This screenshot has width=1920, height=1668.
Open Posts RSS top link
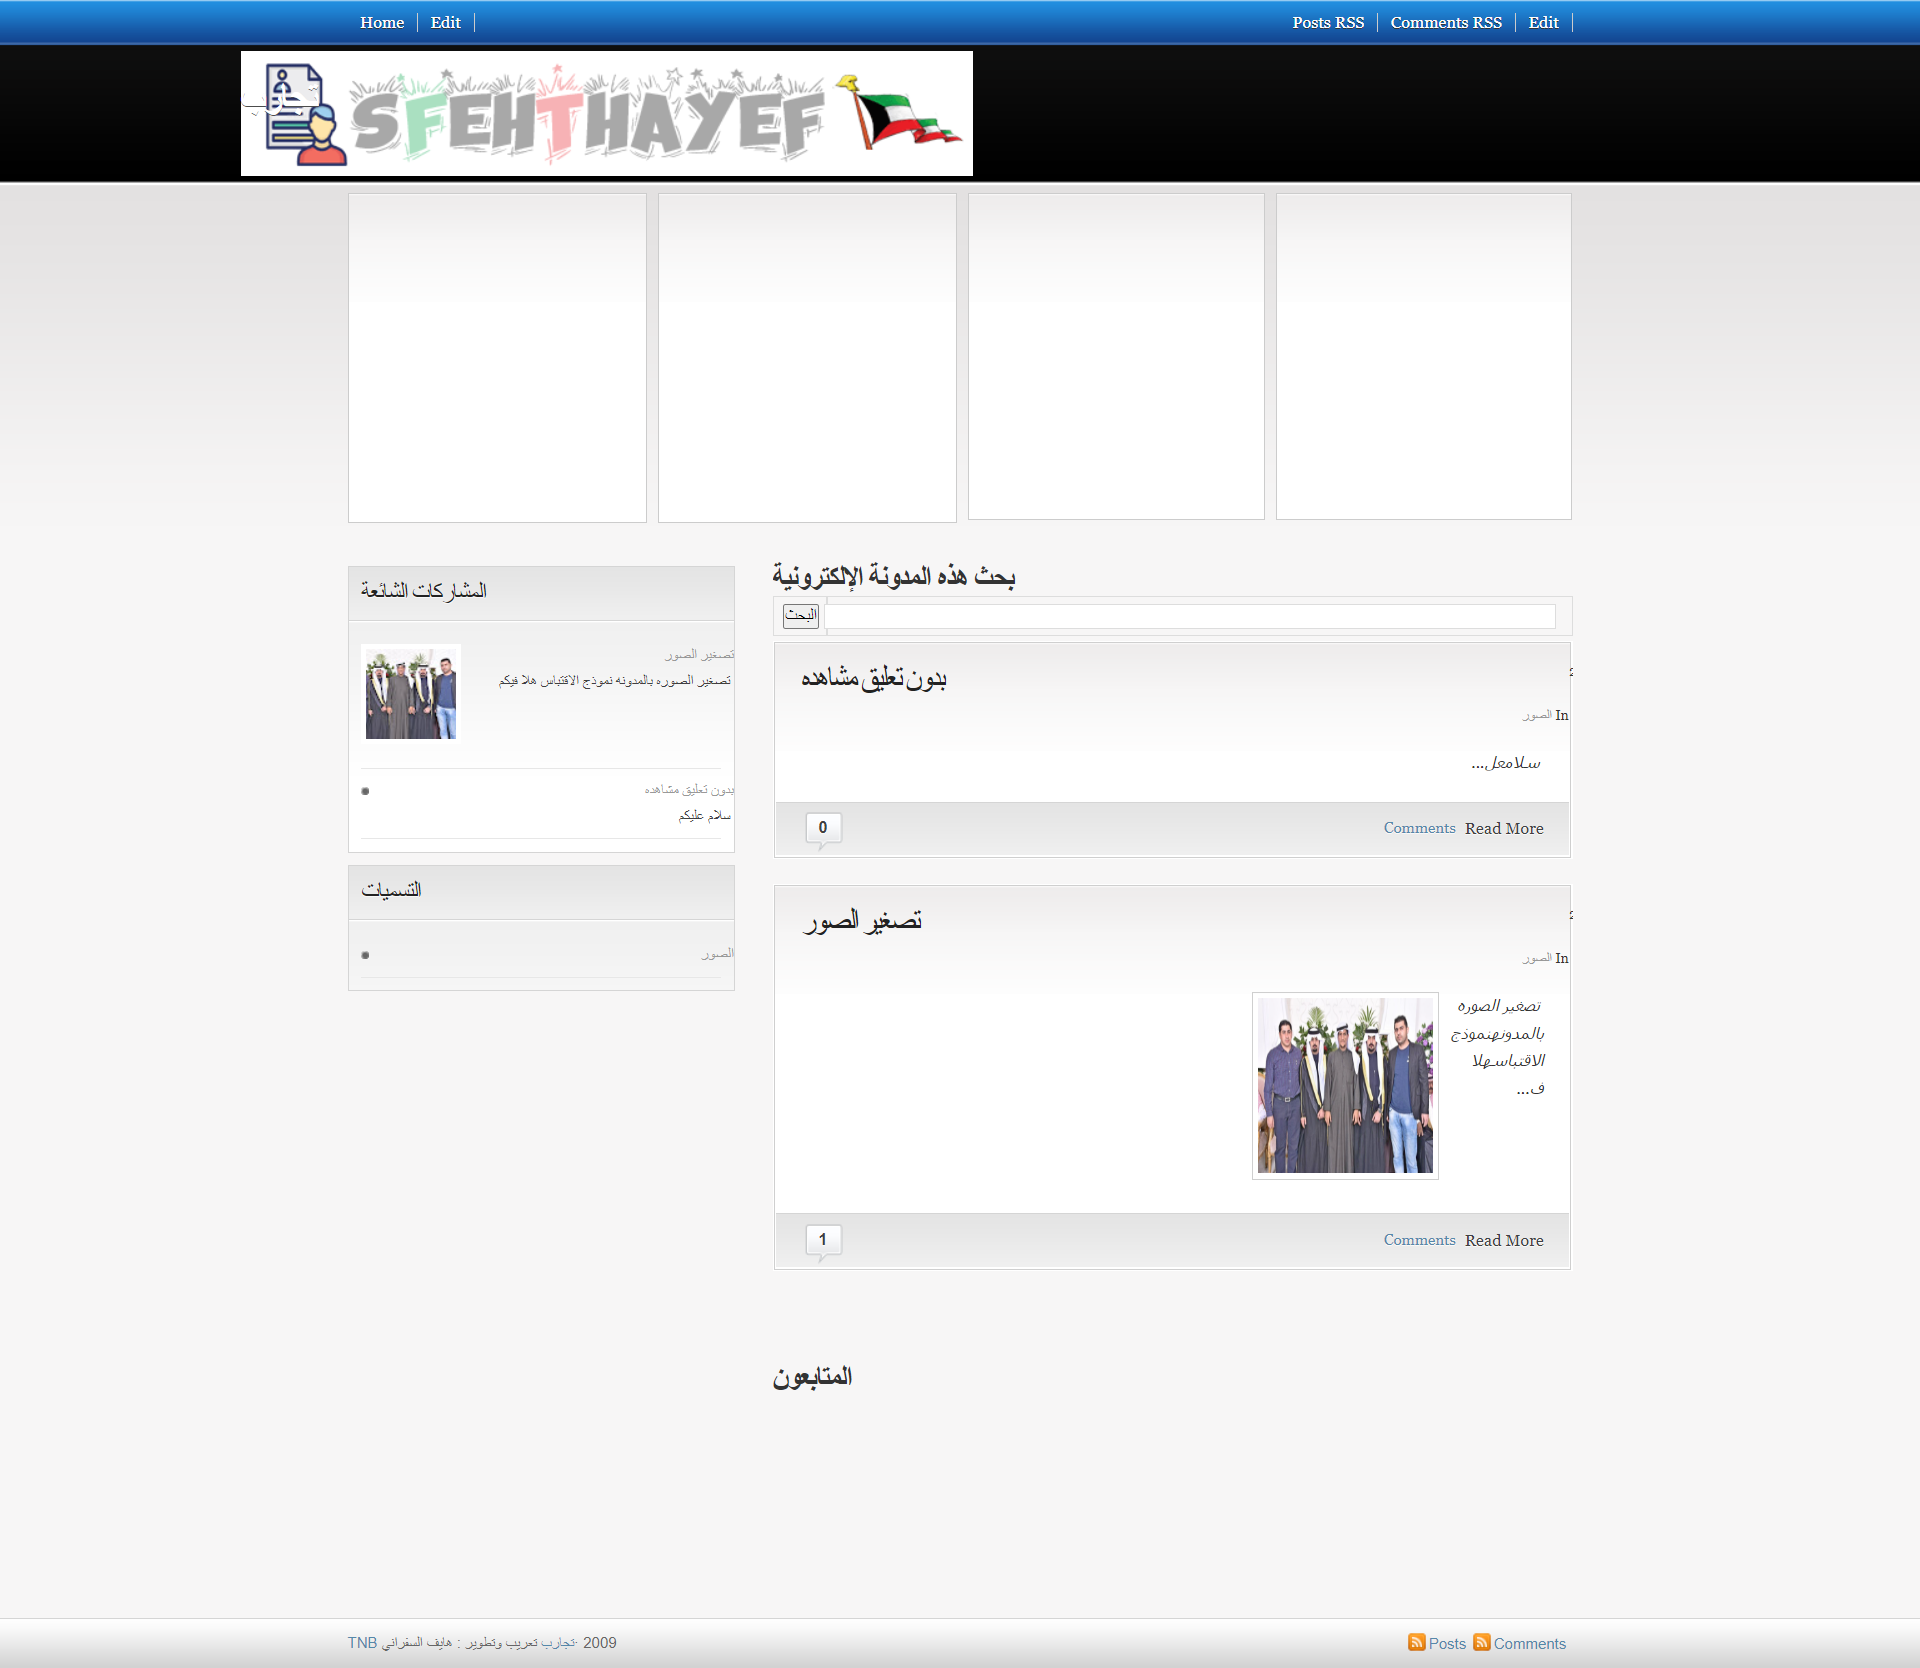1328,22
